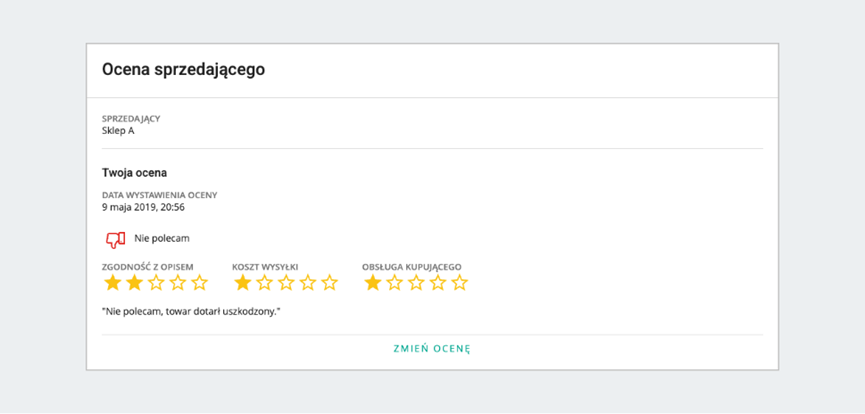The width and height of the screenshot is (865, 414).
Task: Select first star under Zgodność z opisem
Action: (x=112, y=283)
